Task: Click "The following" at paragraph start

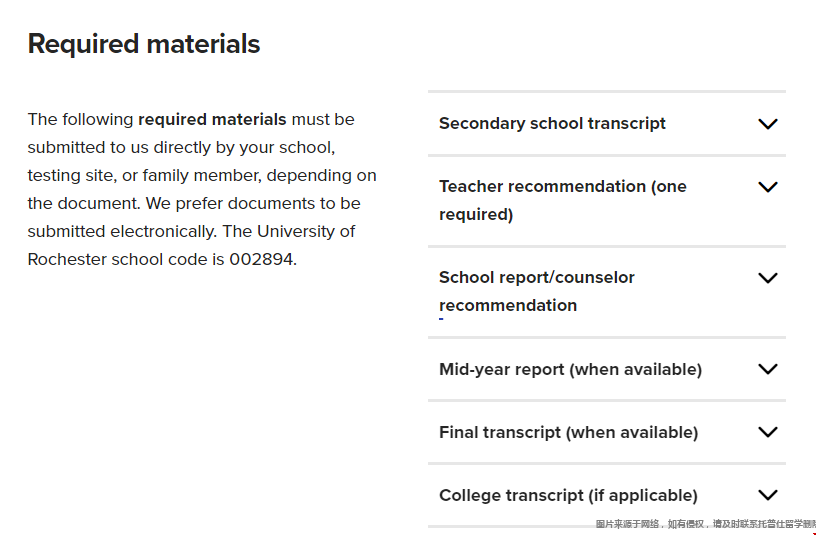Action: coord(80,119)
